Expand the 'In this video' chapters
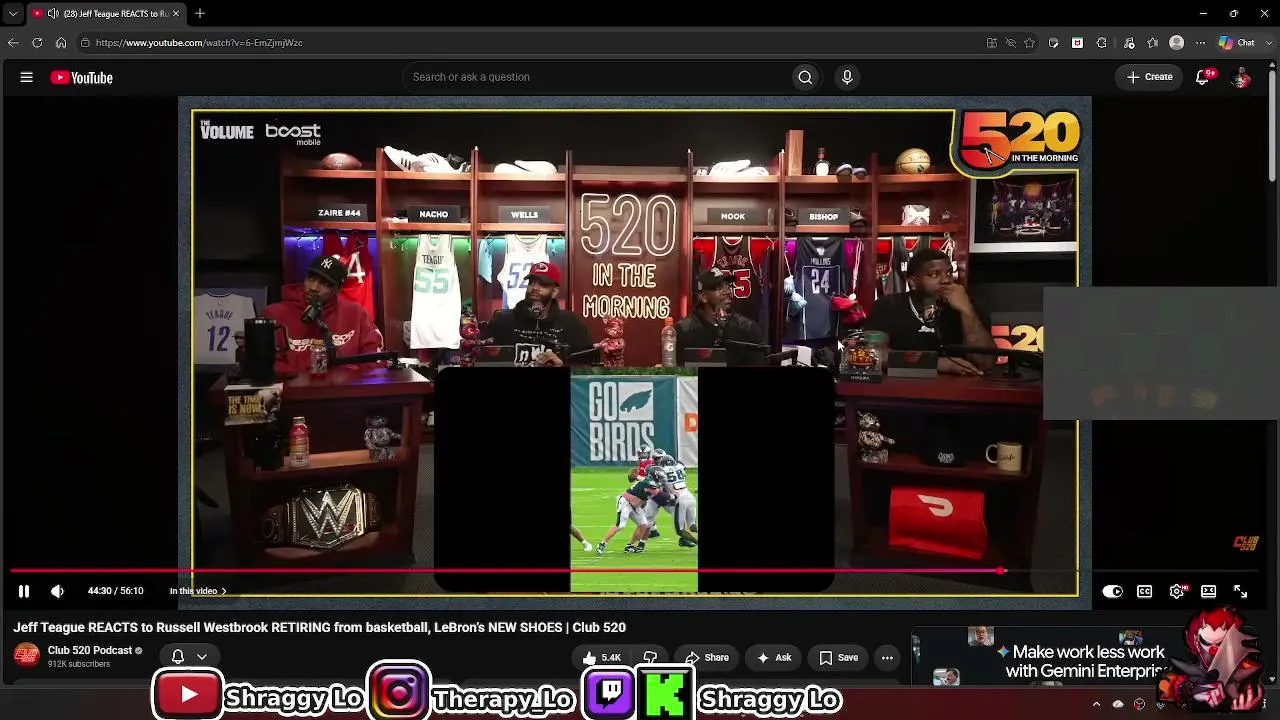This screenshot has height=720, width=1280. [197, 591]
